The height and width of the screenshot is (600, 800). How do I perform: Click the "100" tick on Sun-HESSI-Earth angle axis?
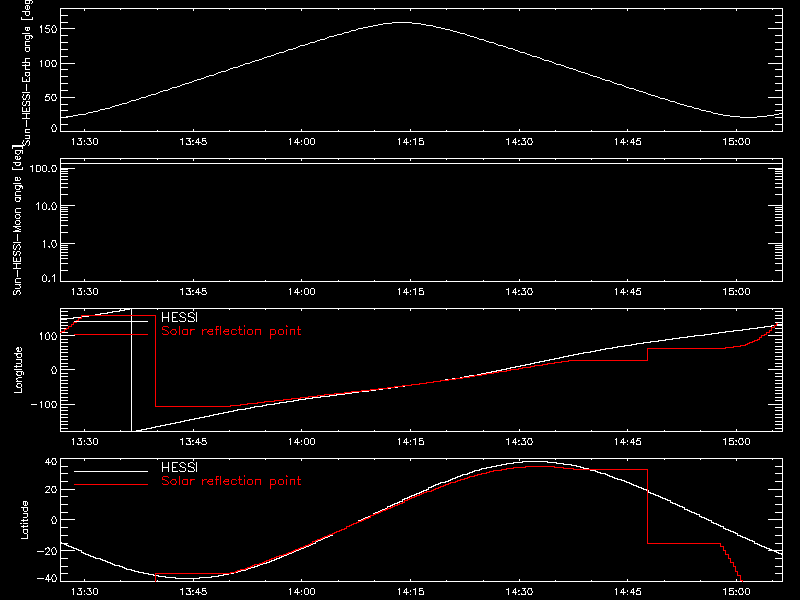48,63
